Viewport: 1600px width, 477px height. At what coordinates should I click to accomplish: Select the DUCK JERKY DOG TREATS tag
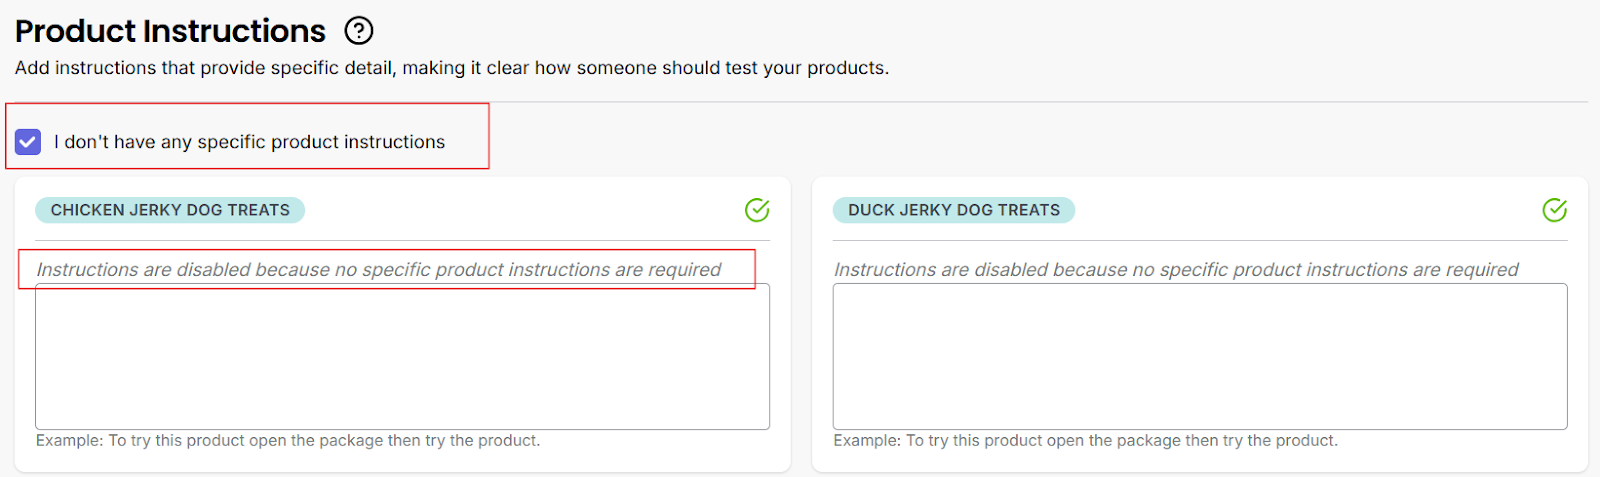tap(953, 210)
